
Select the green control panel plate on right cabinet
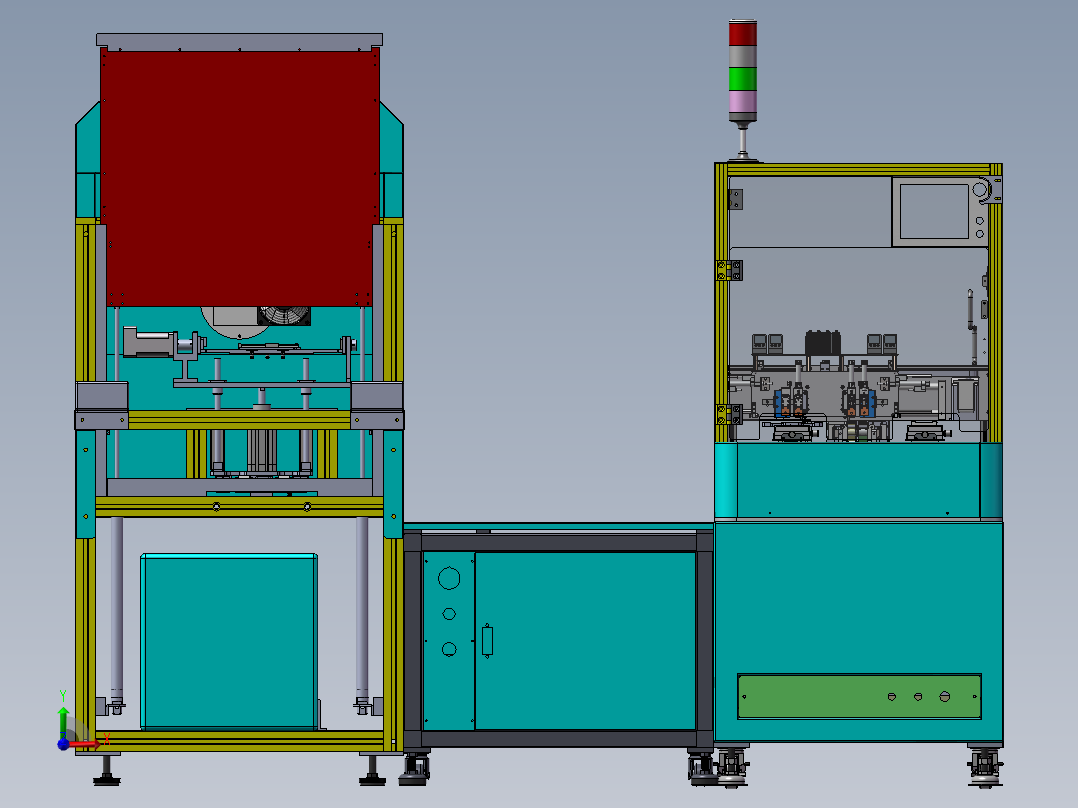click(859, 697)
